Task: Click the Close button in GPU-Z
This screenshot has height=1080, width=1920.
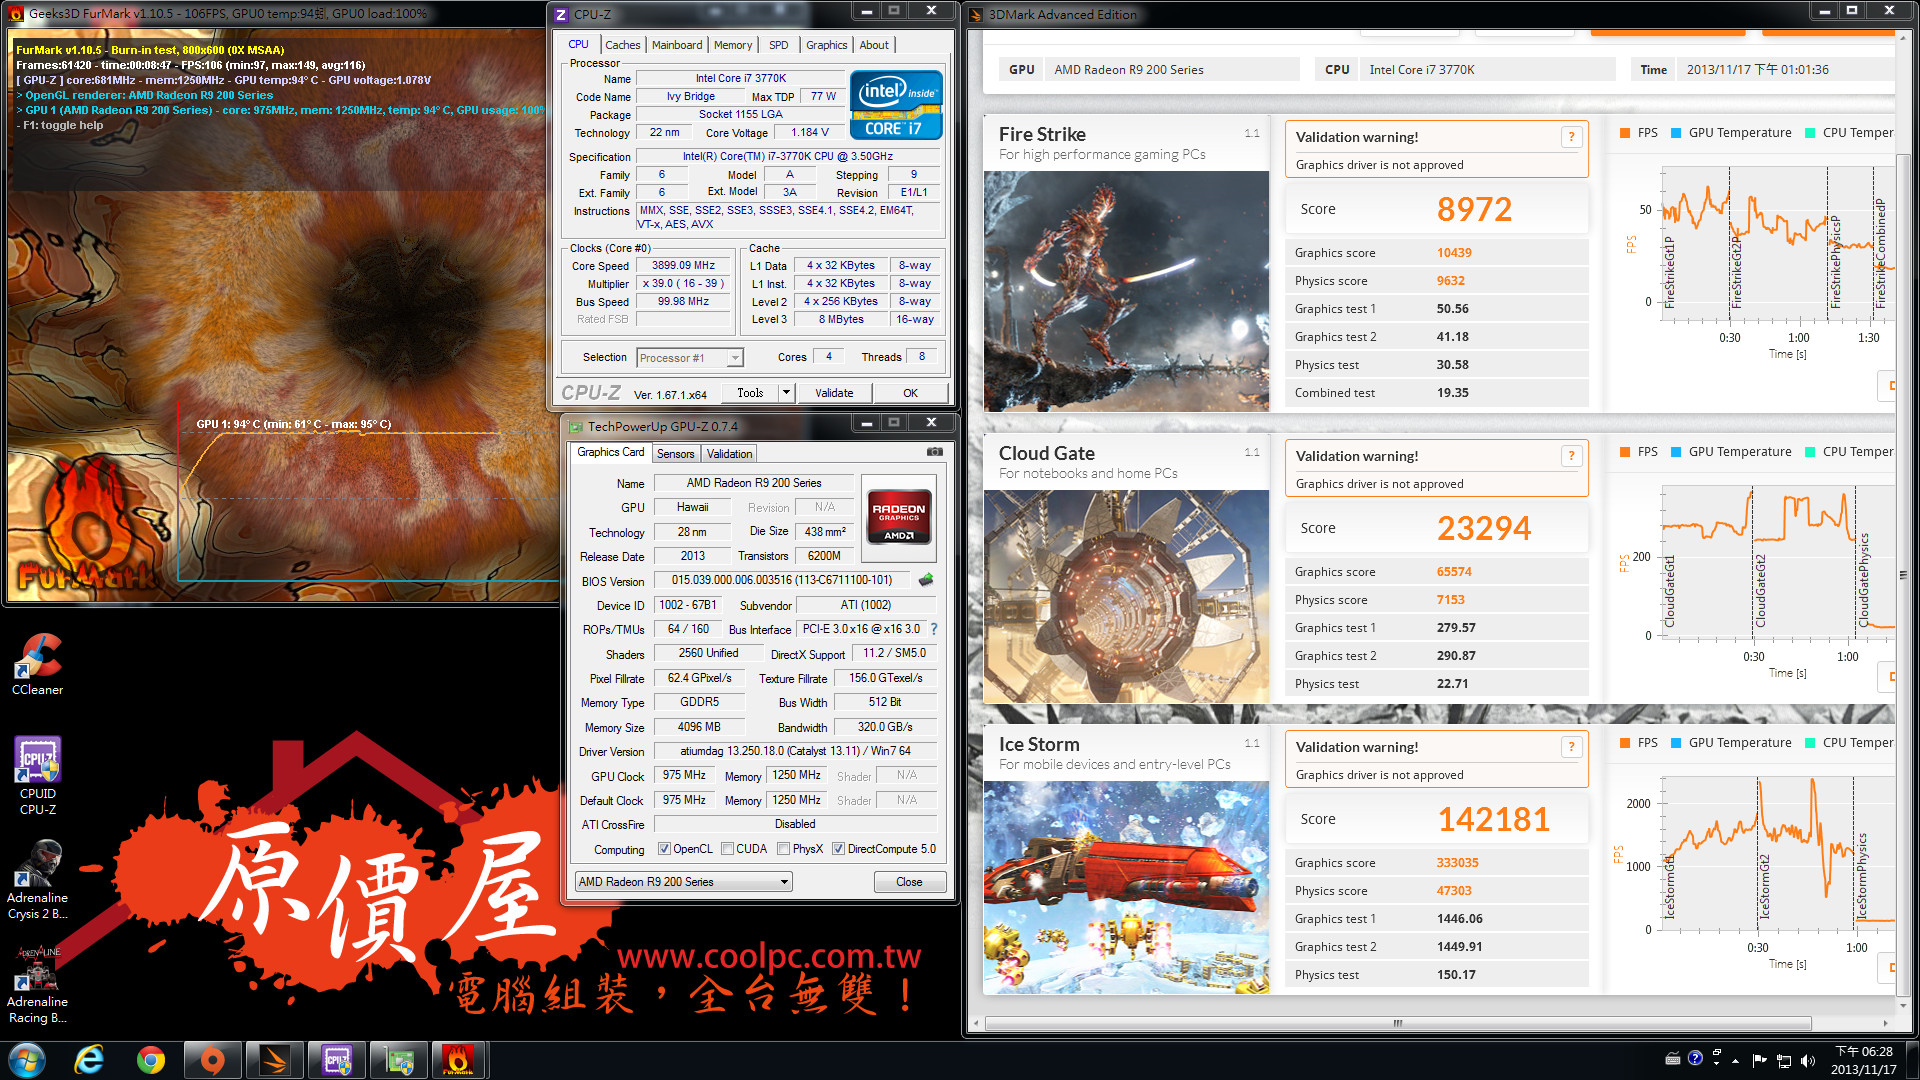Action: coord(909,882)
